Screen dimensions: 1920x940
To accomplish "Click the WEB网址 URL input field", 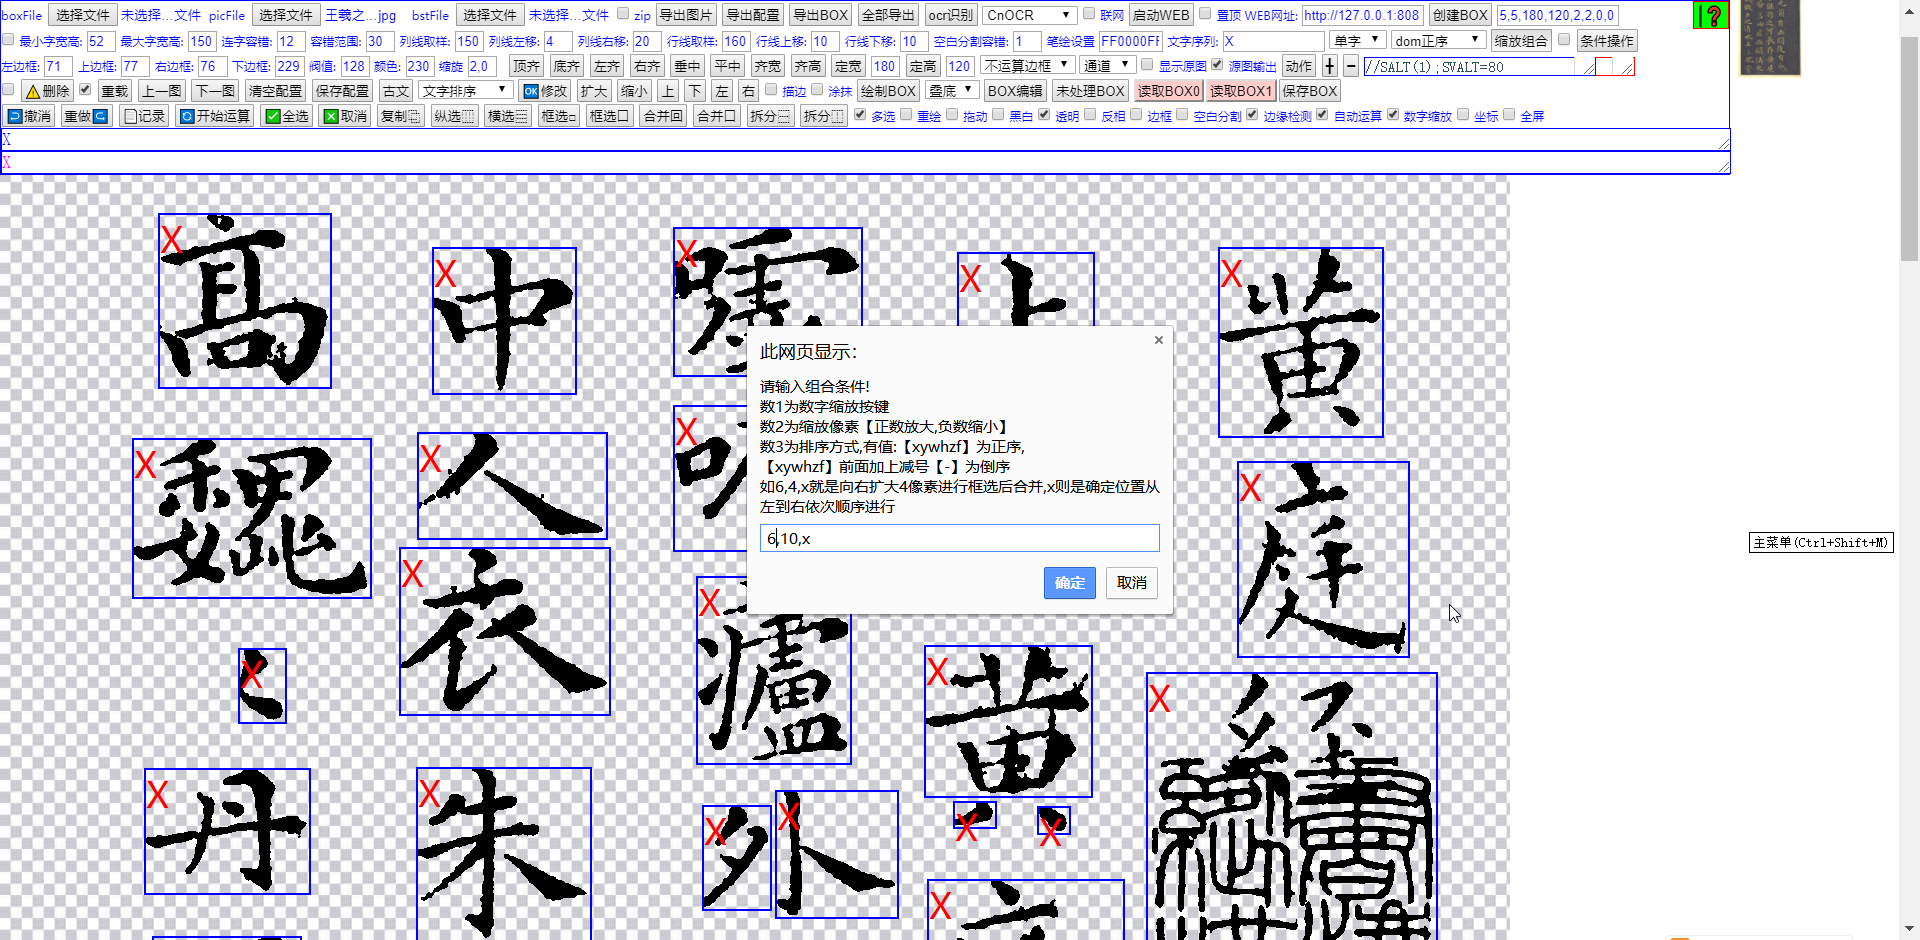I will pyautogui.click(x=1361, y=15).
